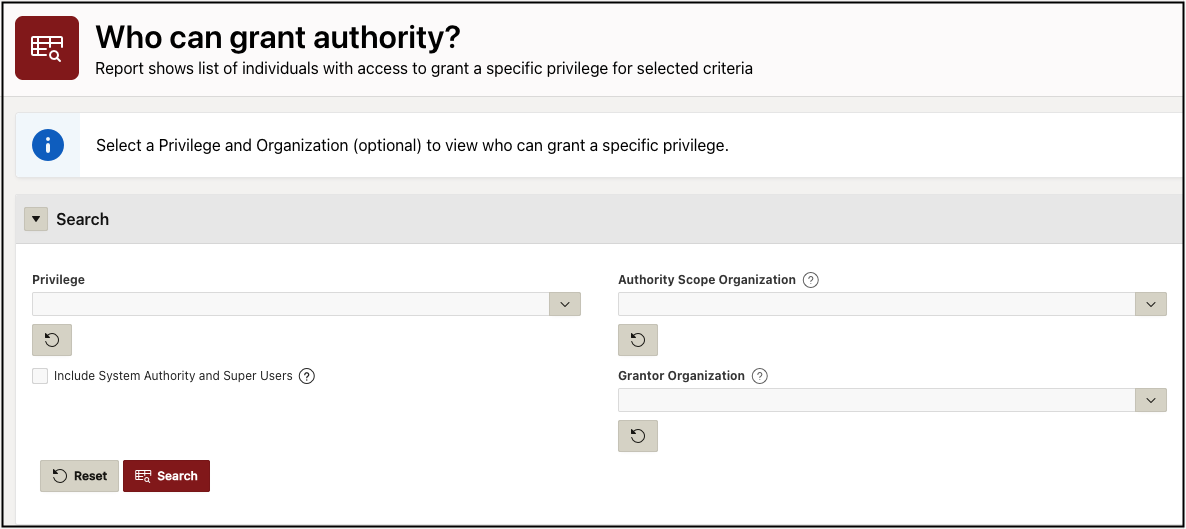Reset the Grantor Organization field via its icon
This screenshot has height=529, width=1186.
638,436
